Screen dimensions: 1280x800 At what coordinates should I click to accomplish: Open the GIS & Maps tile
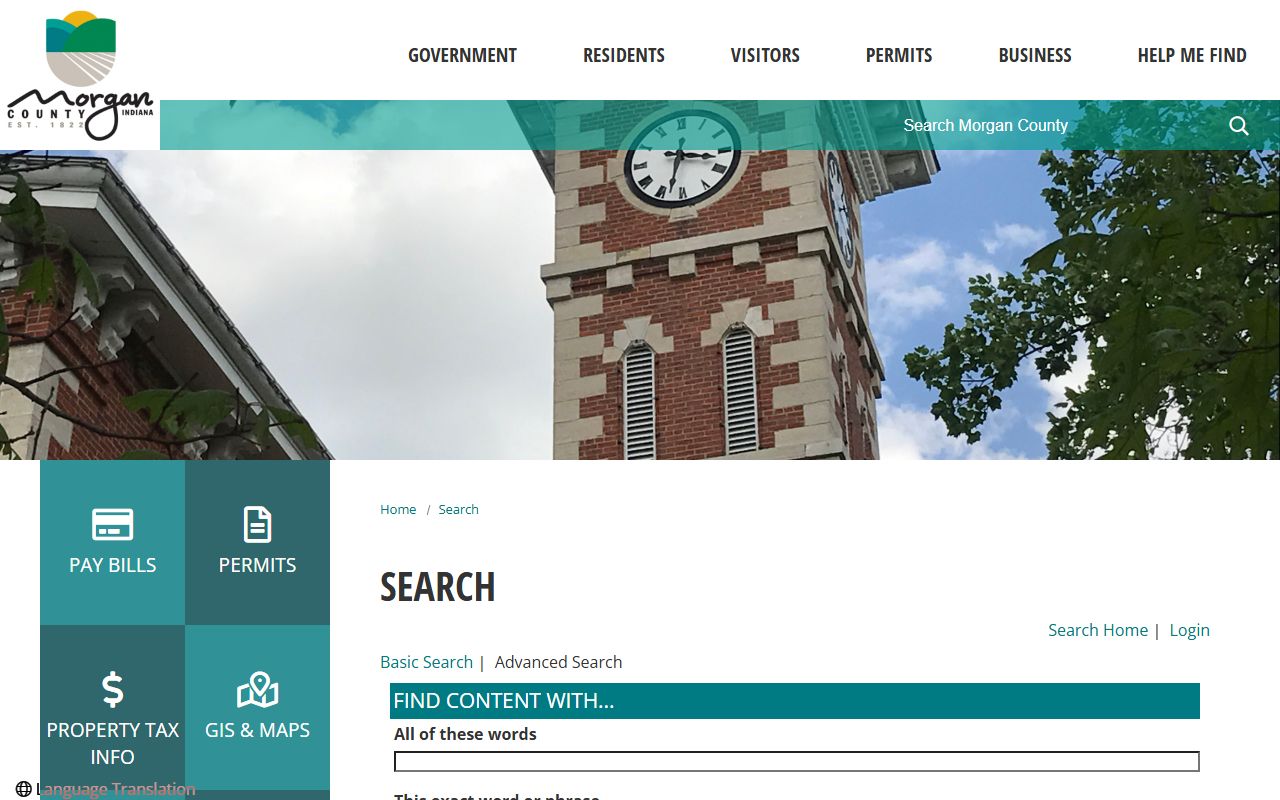[x=257, y=707]
